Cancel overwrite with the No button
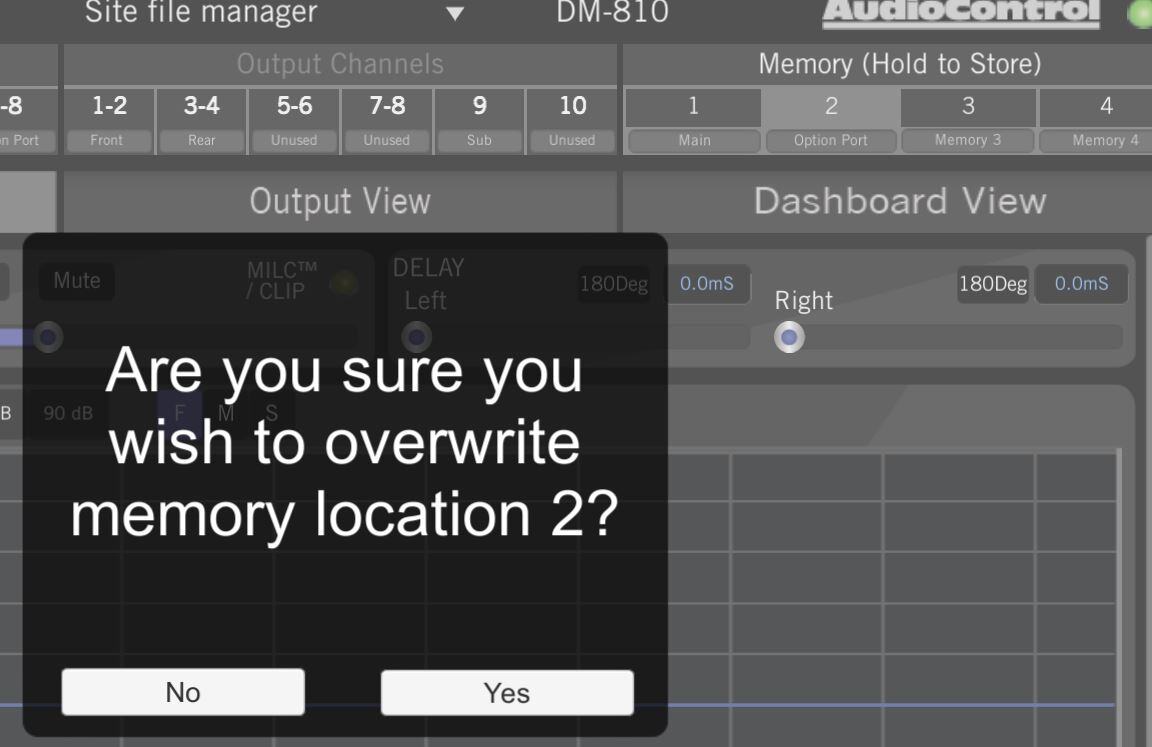Screen dimensions: 1152x747 tap(183, 692)
